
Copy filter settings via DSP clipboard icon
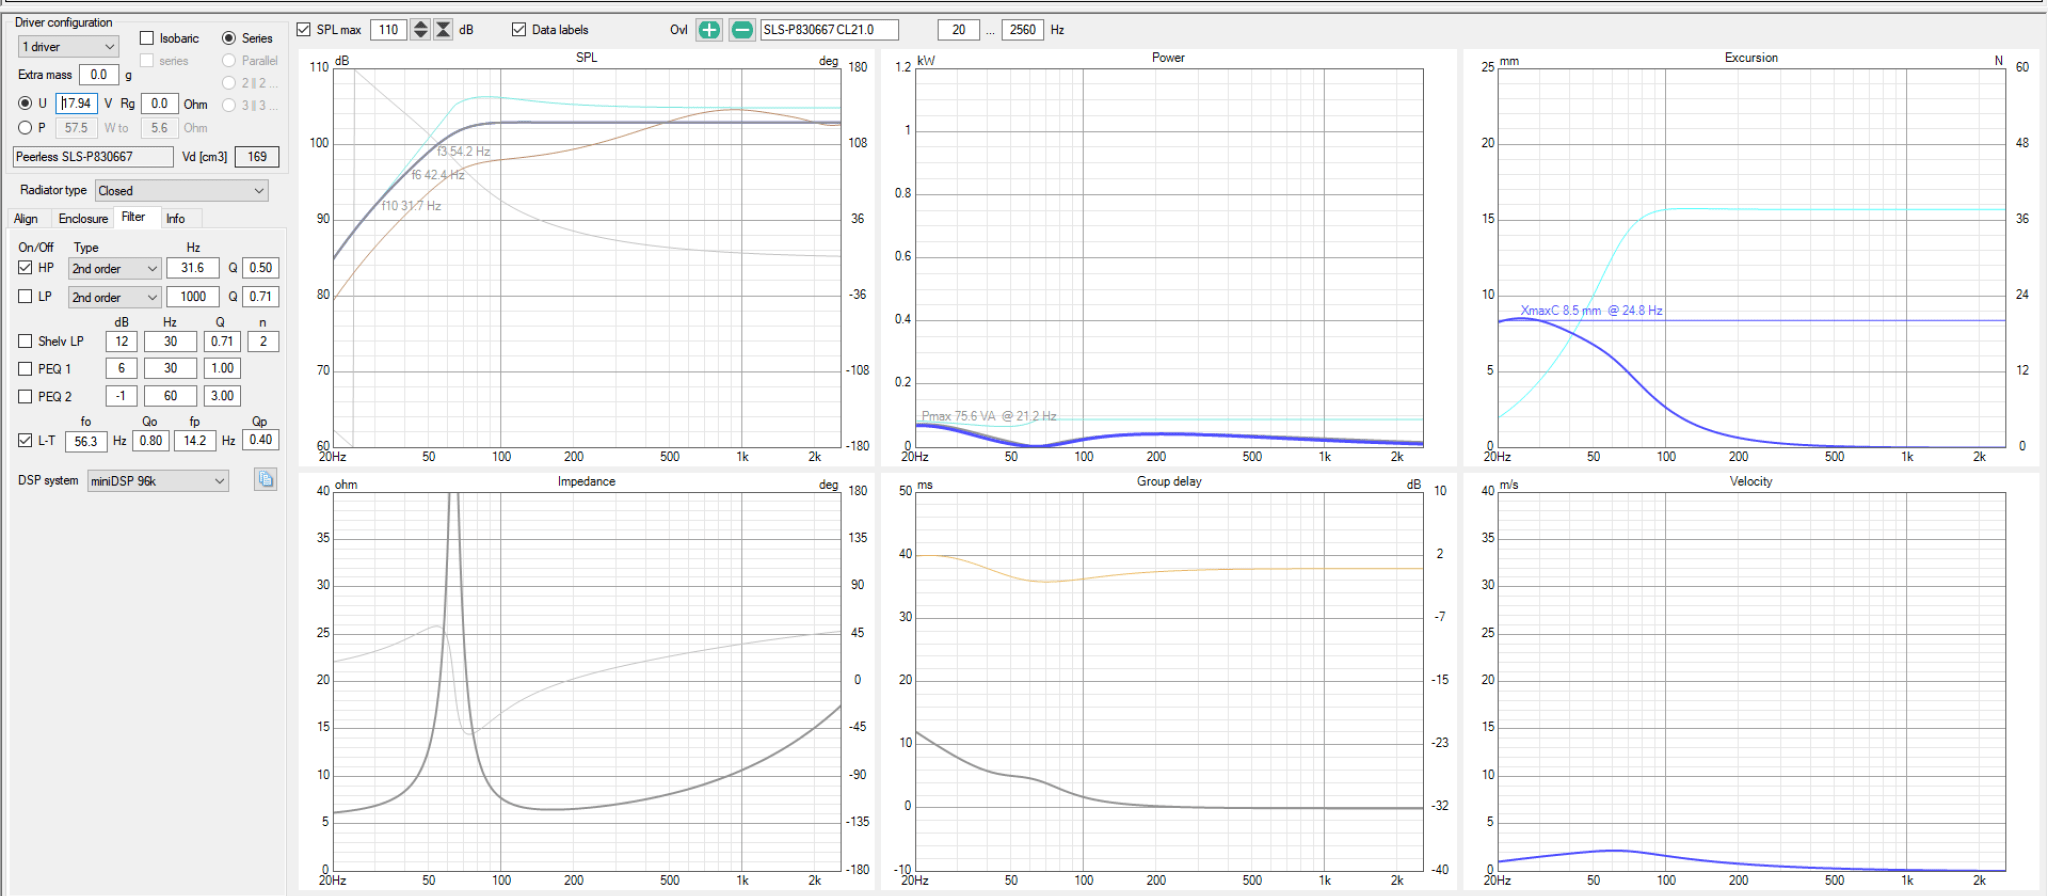[265, 480]
